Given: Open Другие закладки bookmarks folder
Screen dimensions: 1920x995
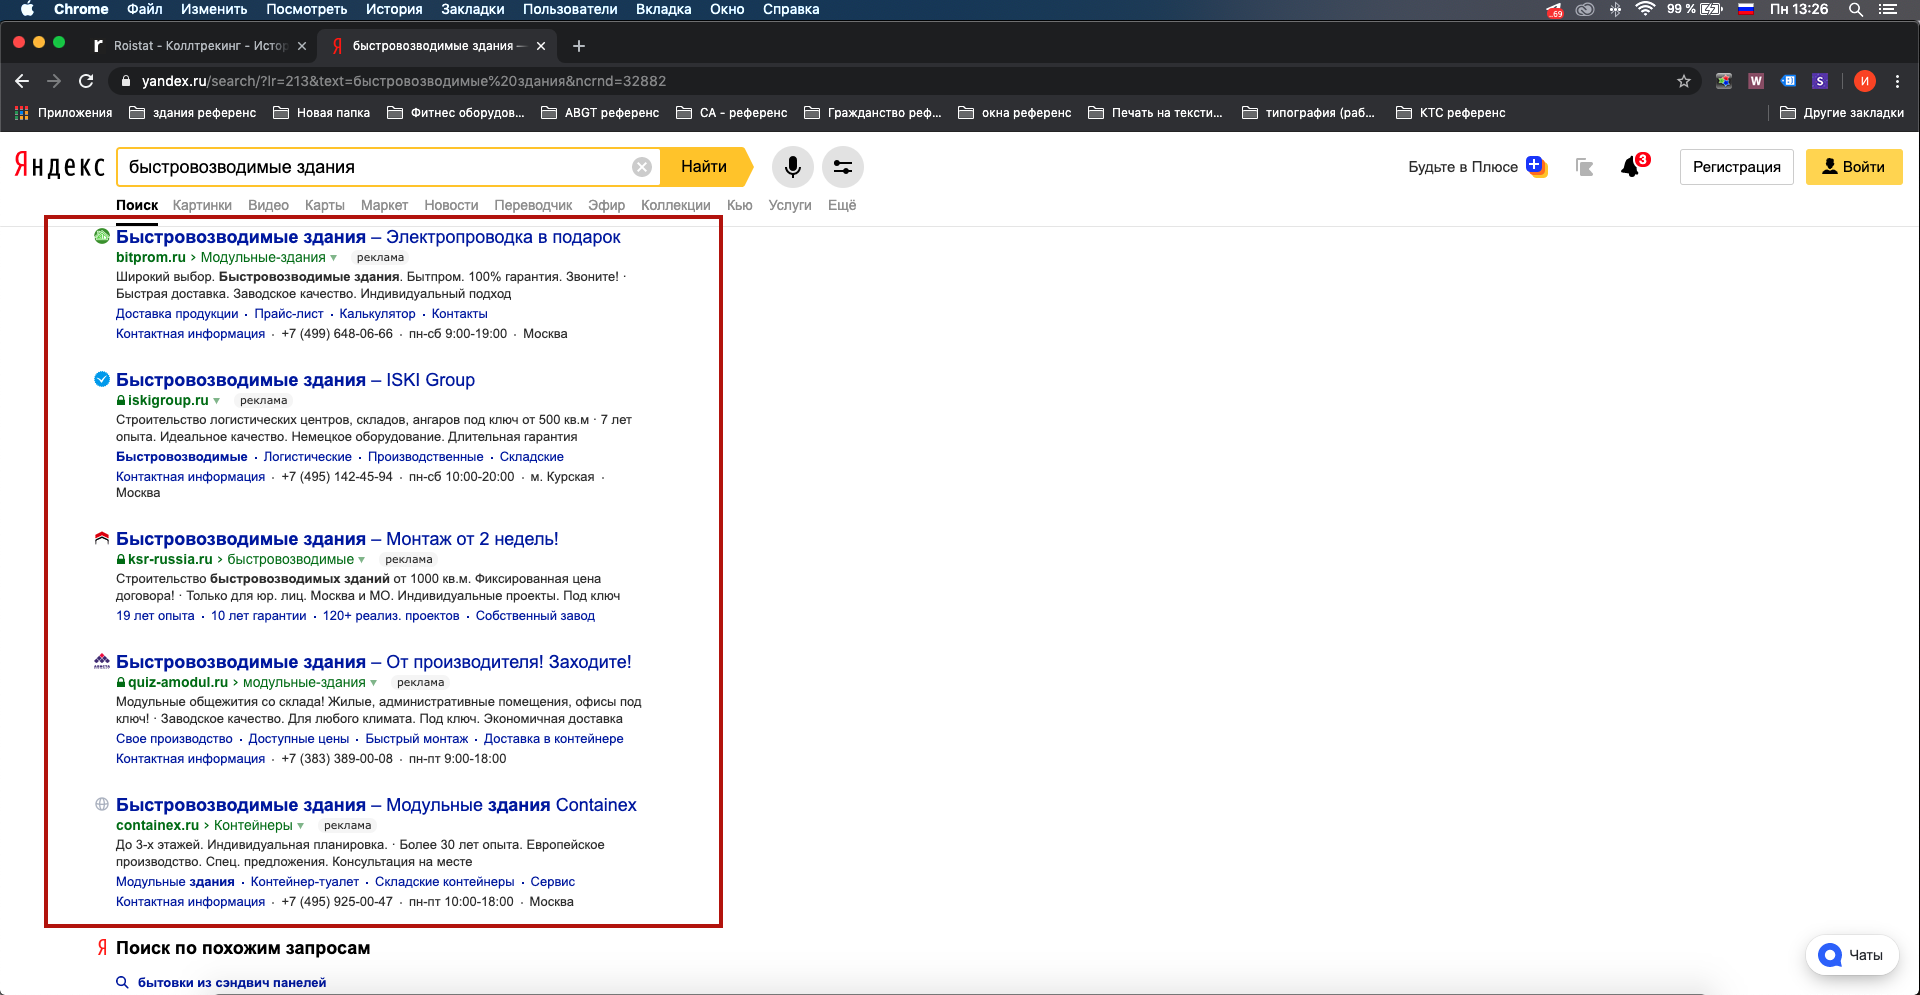Looking at the screenshot, I should tap(1842, 113).
